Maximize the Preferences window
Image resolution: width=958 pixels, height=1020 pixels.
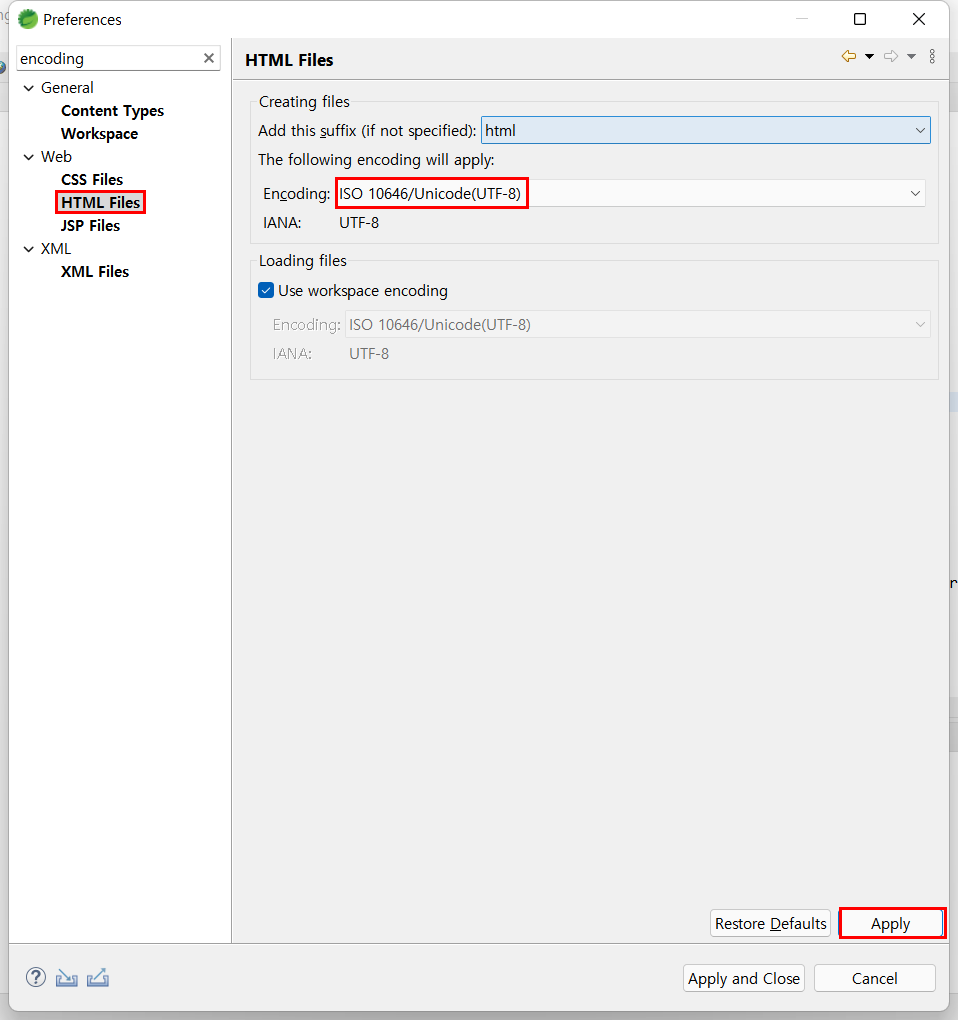click(x=860, y=20)
